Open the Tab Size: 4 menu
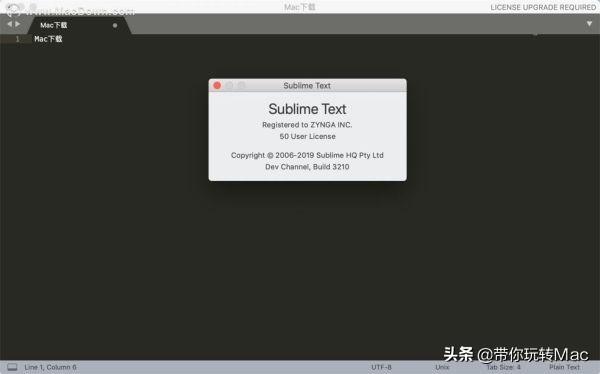 click(x=504, y=367)
